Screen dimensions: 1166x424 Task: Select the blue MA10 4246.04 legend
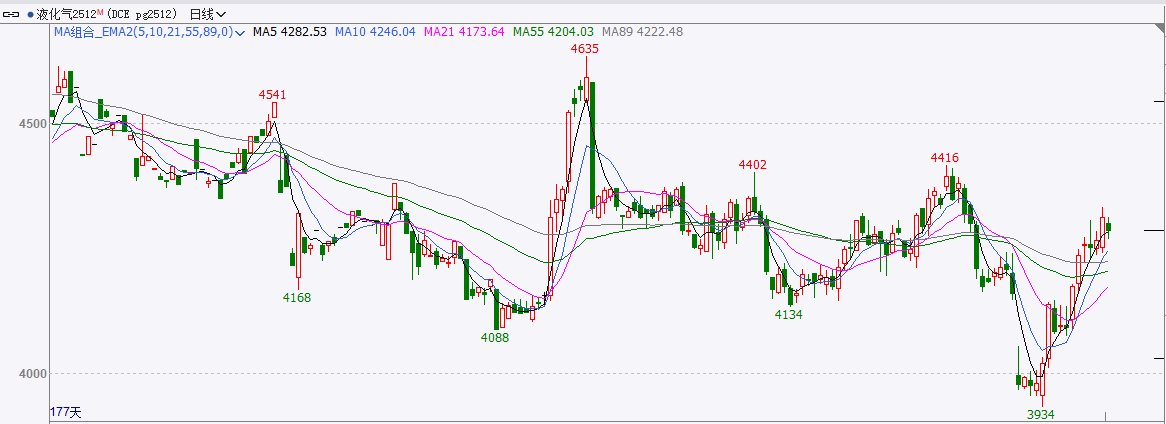(x=375, y=32)
